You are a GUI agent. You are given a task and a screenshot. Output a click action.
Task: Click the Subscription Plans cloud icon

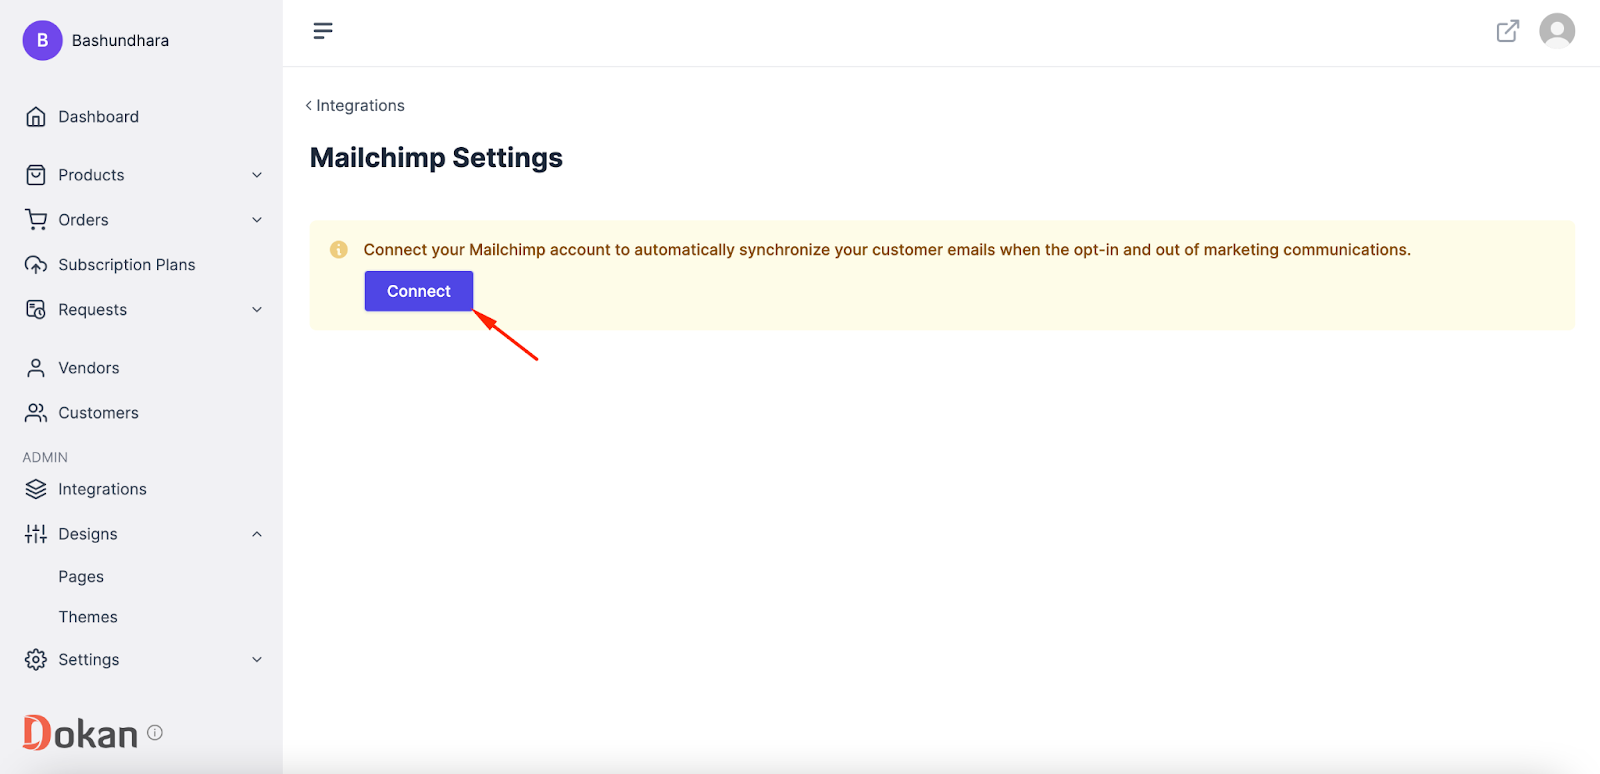(36, 265)
